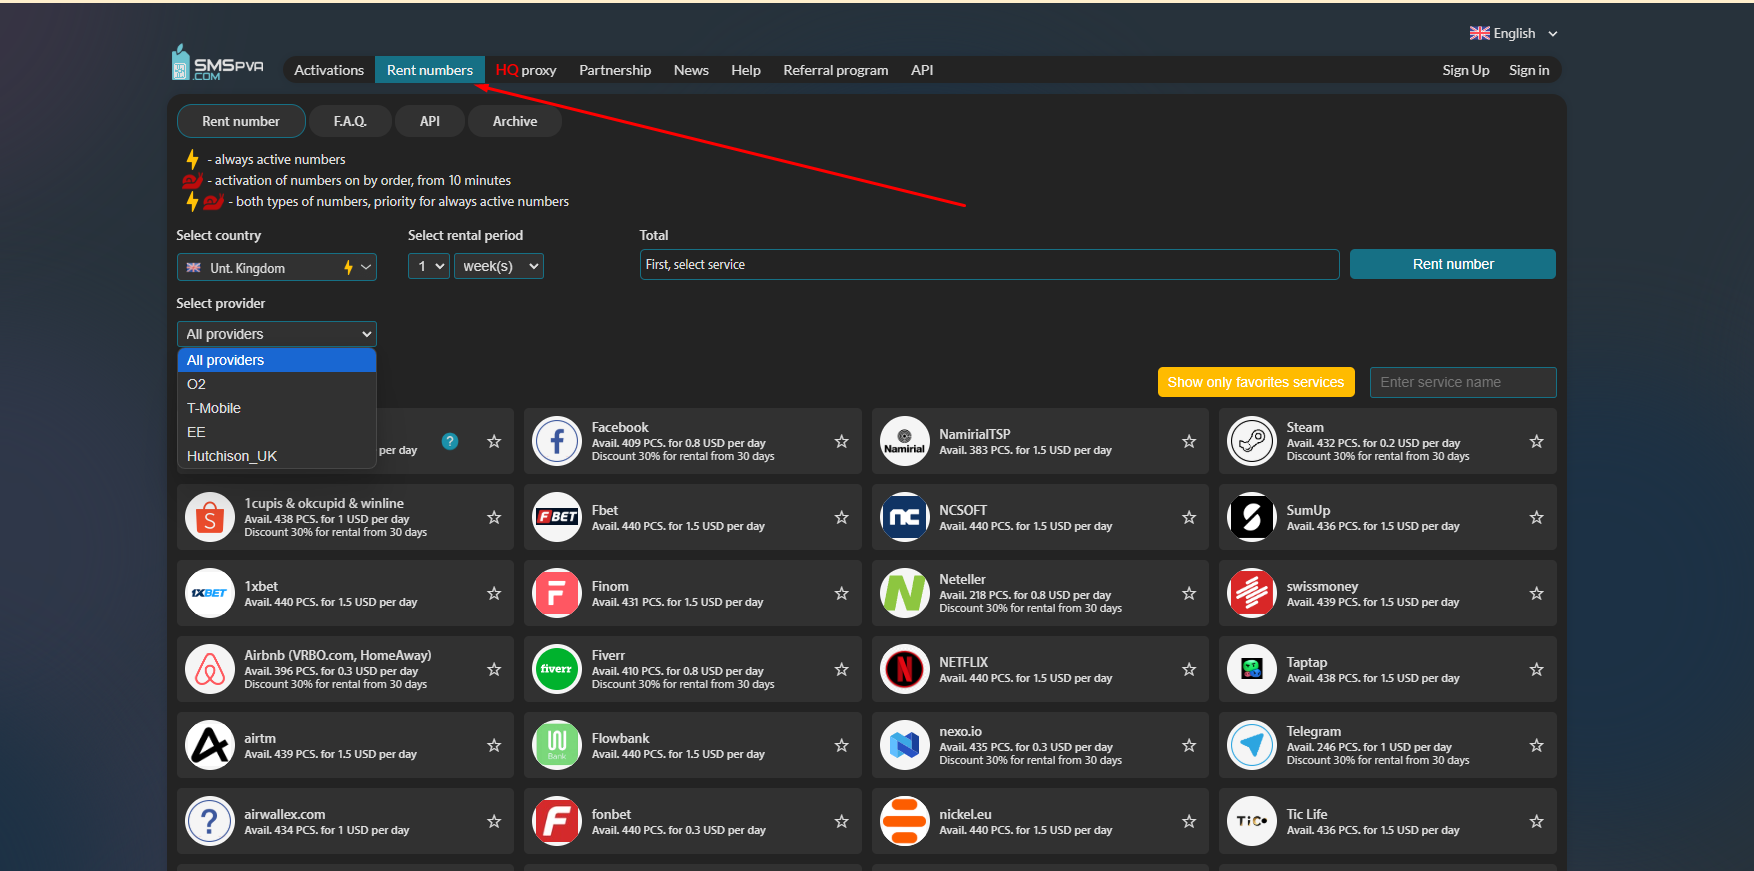
Task: Mark 1xbet as favorite with star
Action: point(494,593)
